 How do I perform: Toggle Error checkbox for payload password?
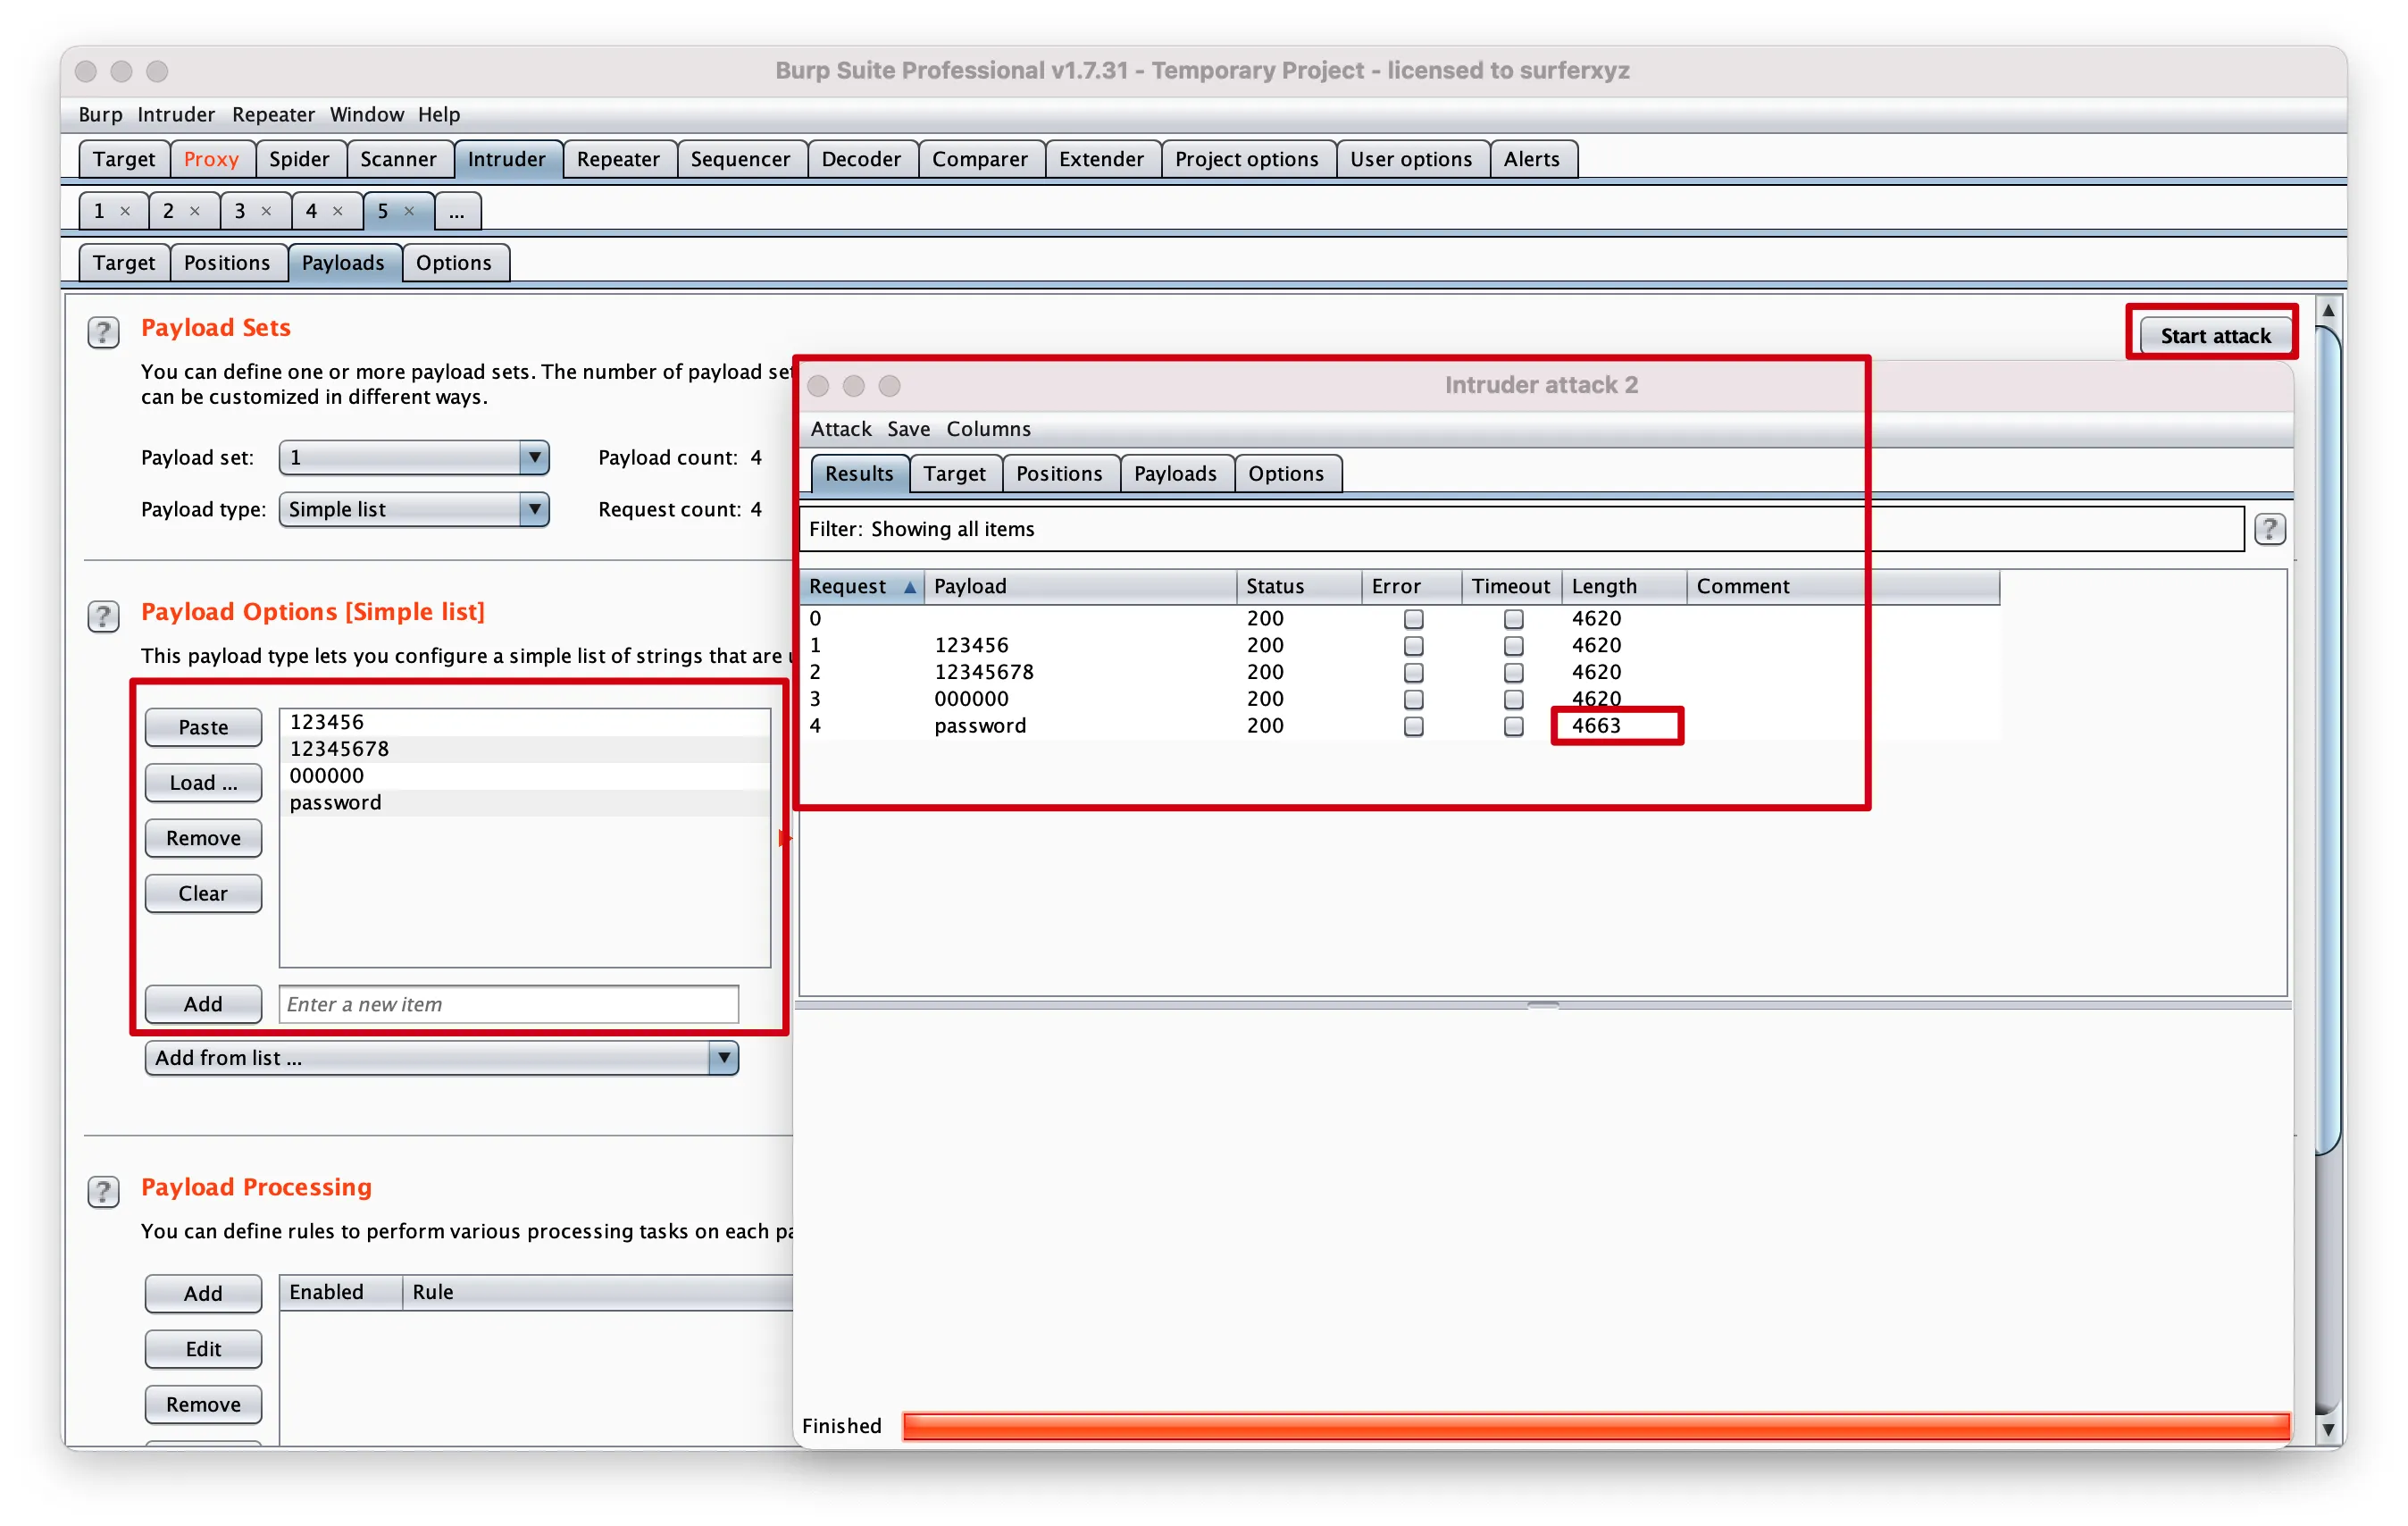point(1413,727)
